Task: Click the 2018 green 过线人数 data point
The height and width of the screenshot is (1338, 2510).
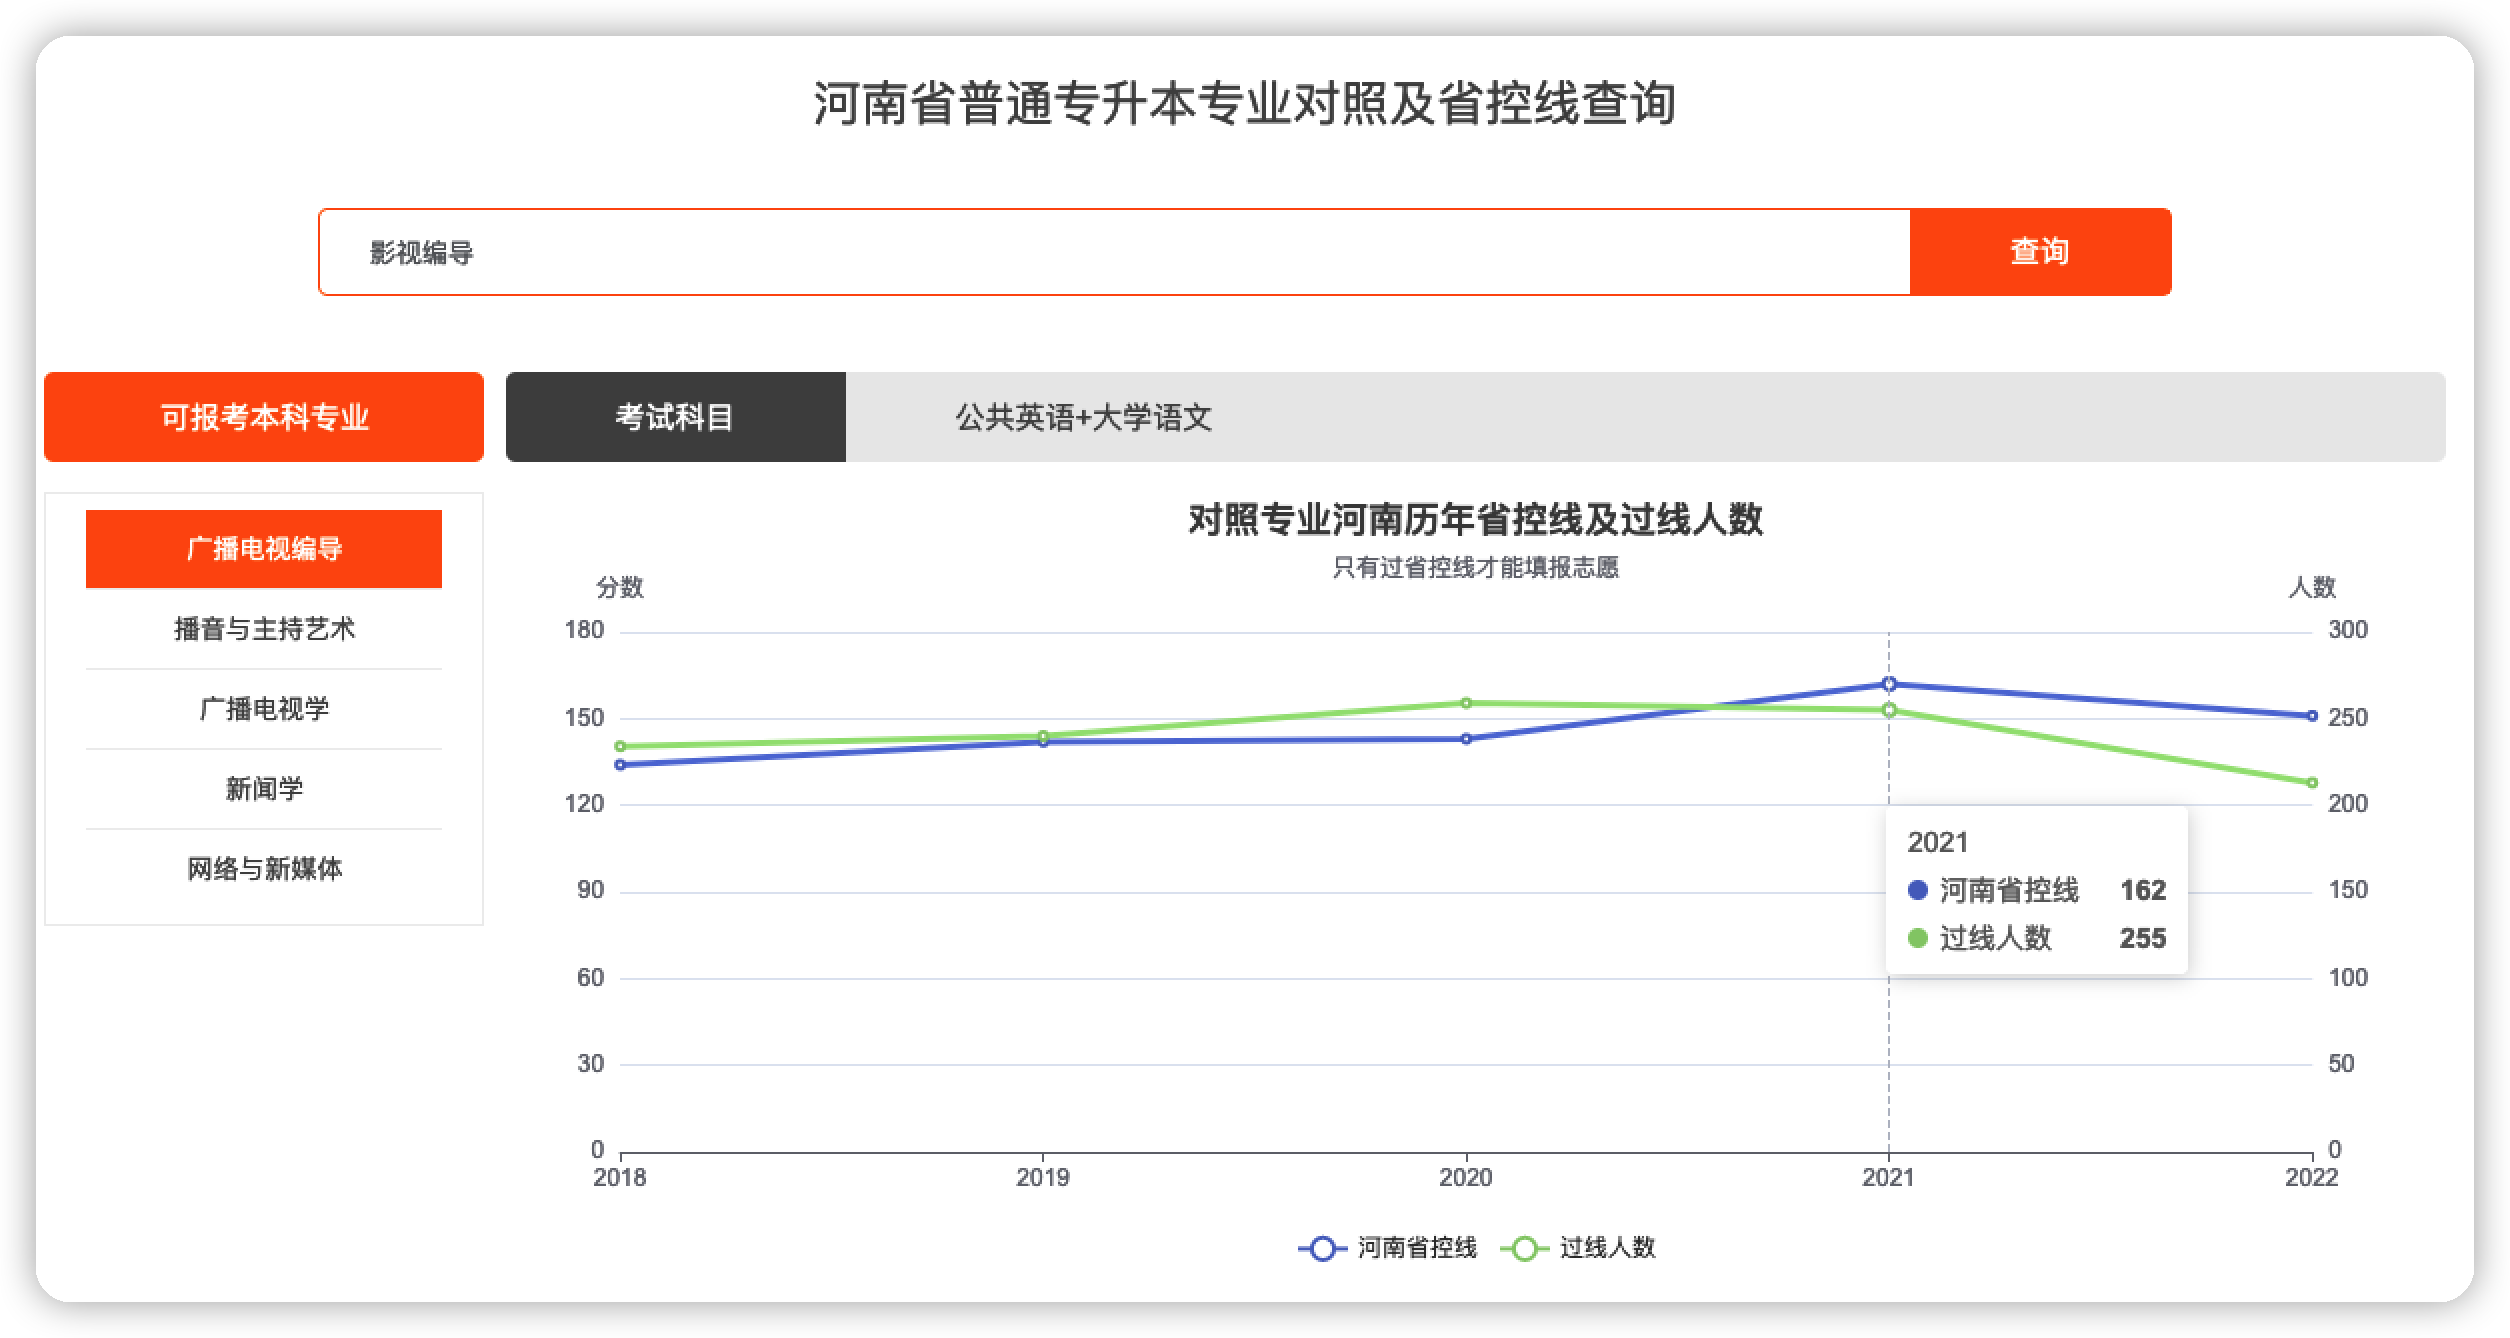Action: (x=620, y=746)
